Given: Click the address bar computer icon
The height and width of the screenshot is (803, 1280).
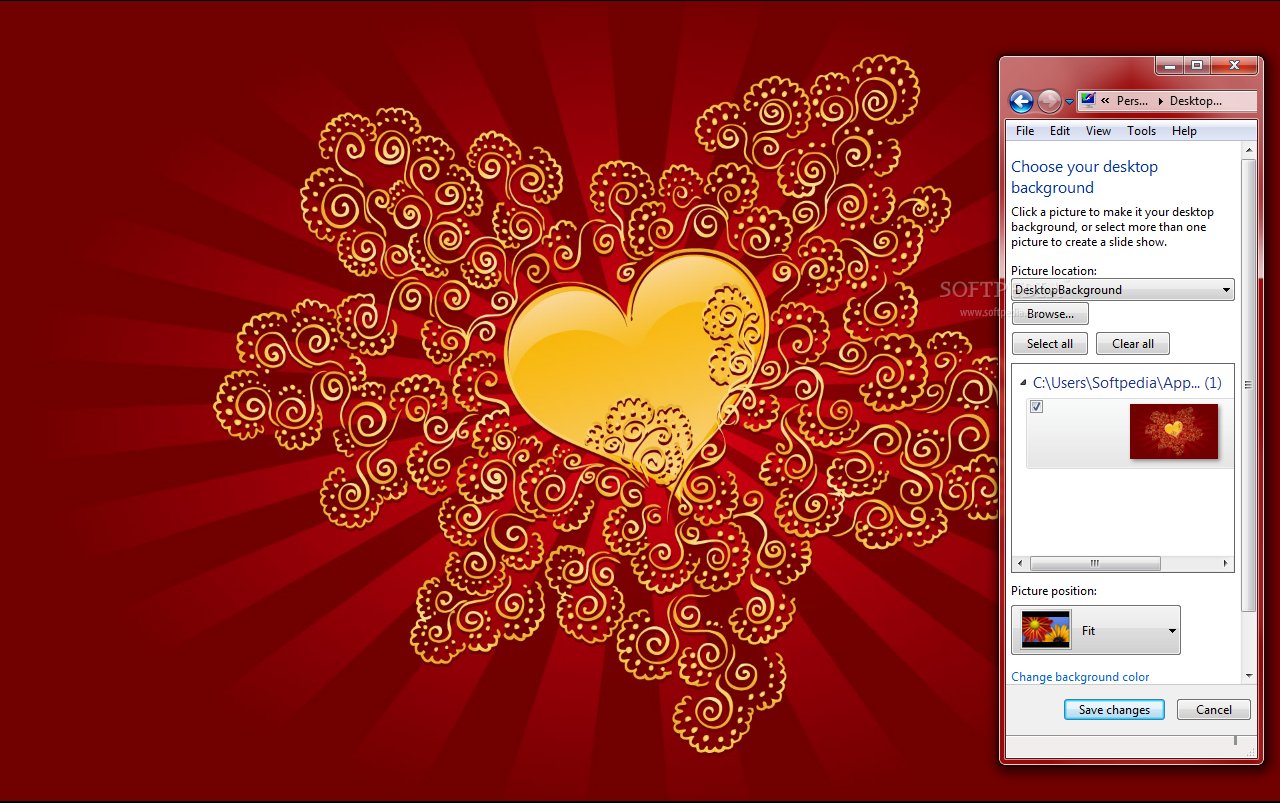Looking at the screenshot, I should [x=1088, y=100].
